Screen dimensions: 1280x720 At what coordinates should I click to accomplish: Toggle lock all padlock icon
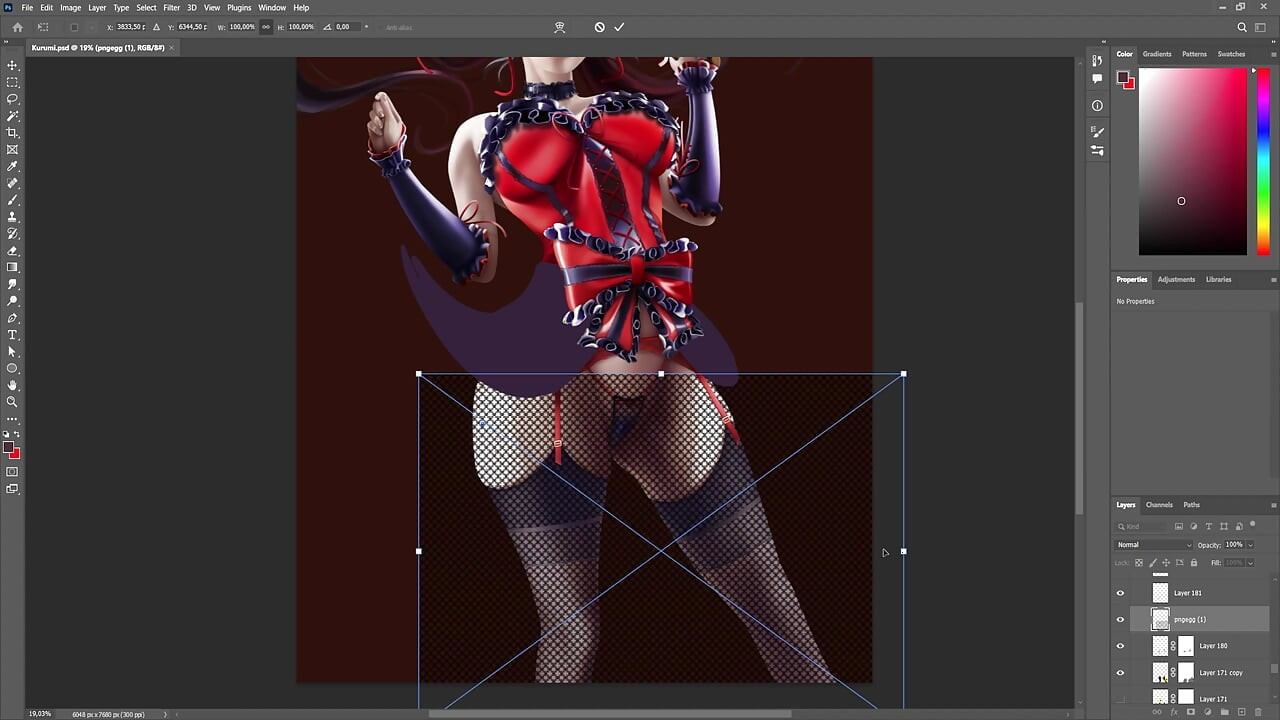point(1195,563)
